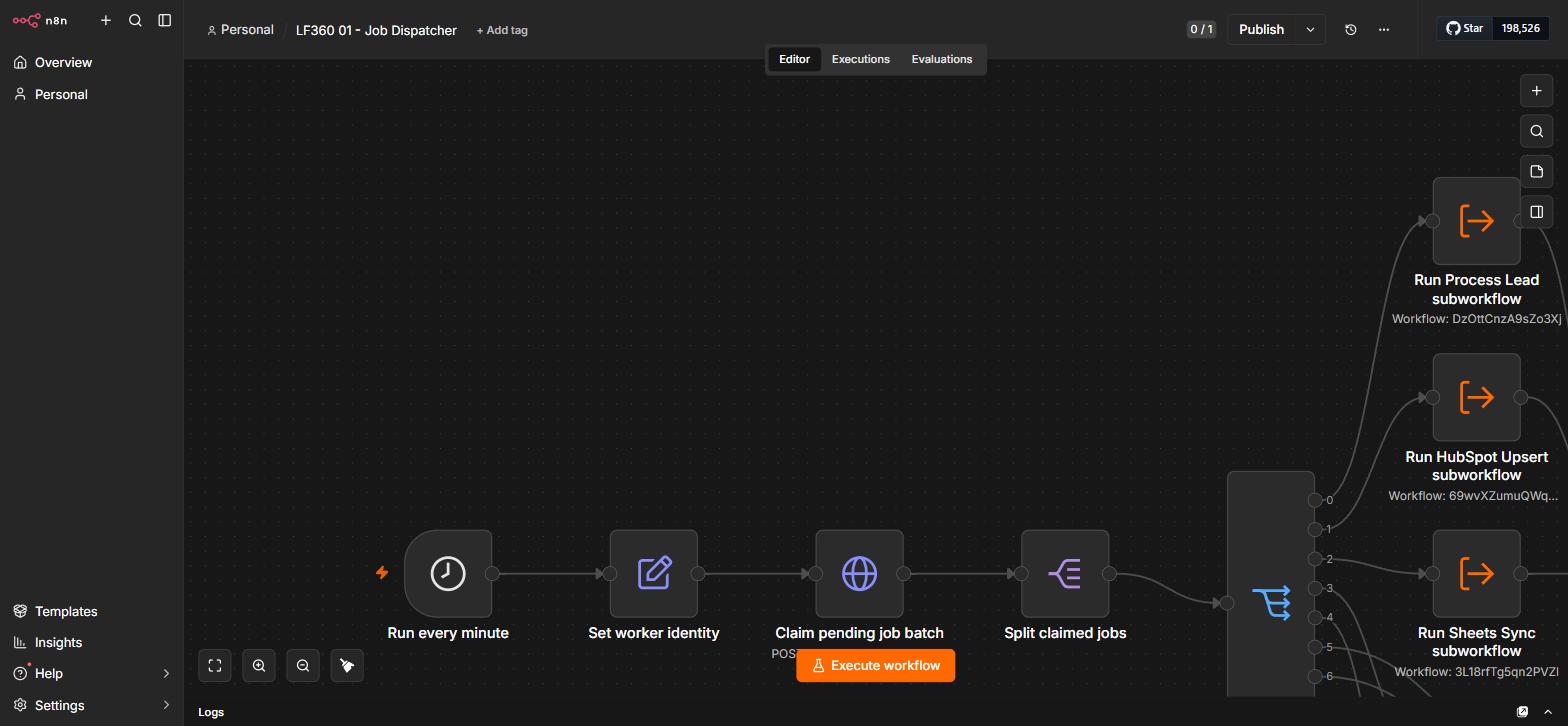Open search from sidebar magnifier icon
This screenshot has height=726, width=1568.
[135, 20]
